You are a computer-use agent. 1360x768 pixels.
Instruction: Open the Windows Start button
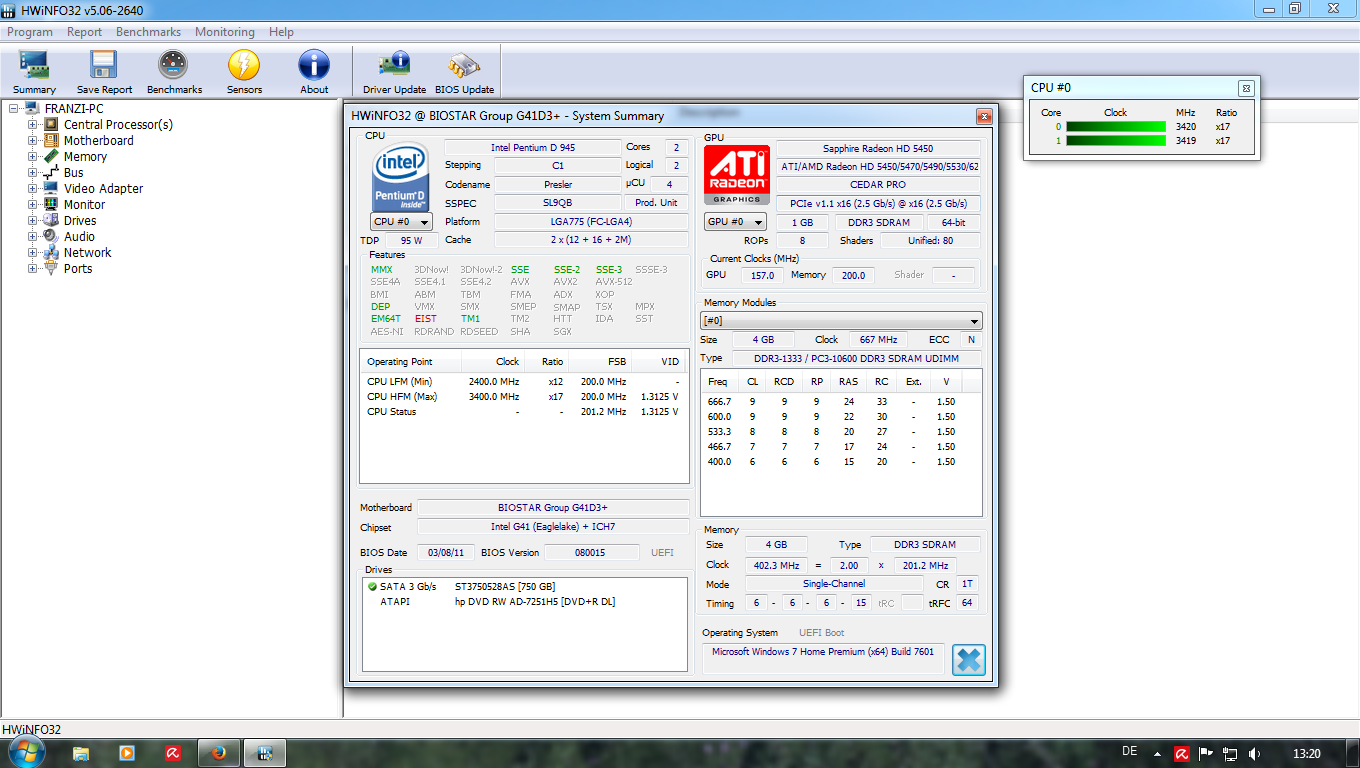pyautogui.click(x=25, y=752)
